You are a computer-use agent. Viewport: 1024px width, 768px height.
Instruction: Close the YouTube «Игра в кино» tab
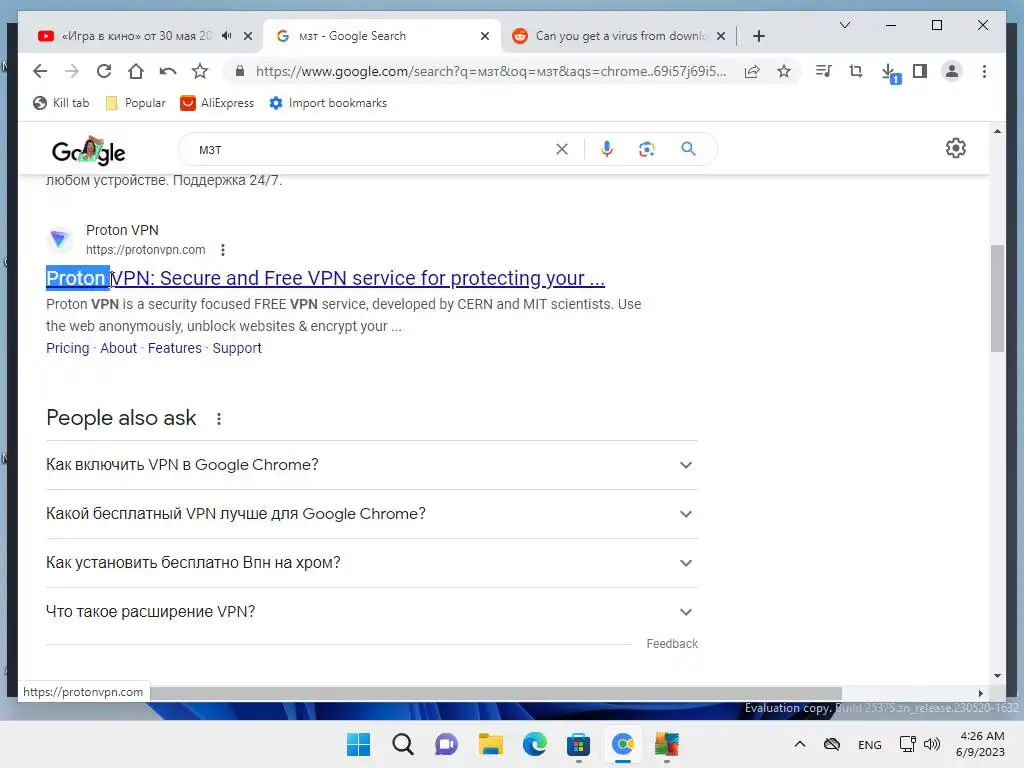pyautogui.click(x=248, y=36)
